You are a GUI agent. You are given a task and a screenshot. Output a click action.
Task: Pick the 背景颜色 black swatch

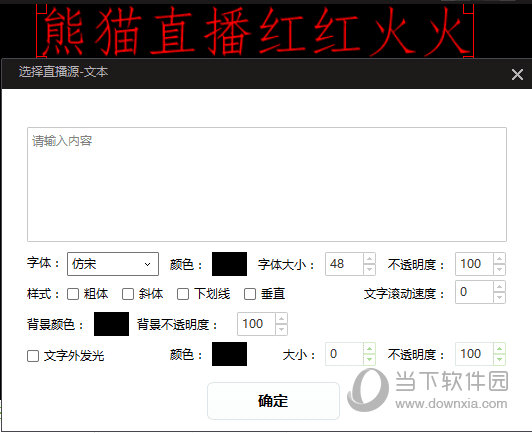111,324
